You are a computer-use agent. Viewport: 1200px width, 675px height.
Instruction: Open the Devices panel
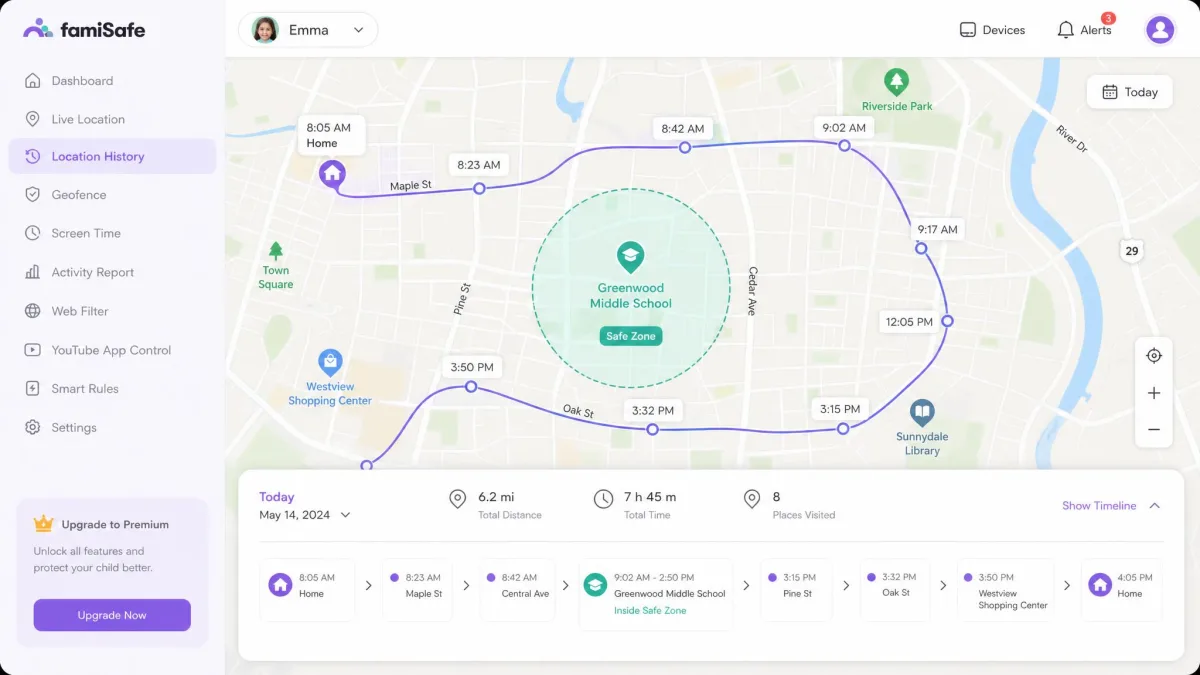pos(992,30)
